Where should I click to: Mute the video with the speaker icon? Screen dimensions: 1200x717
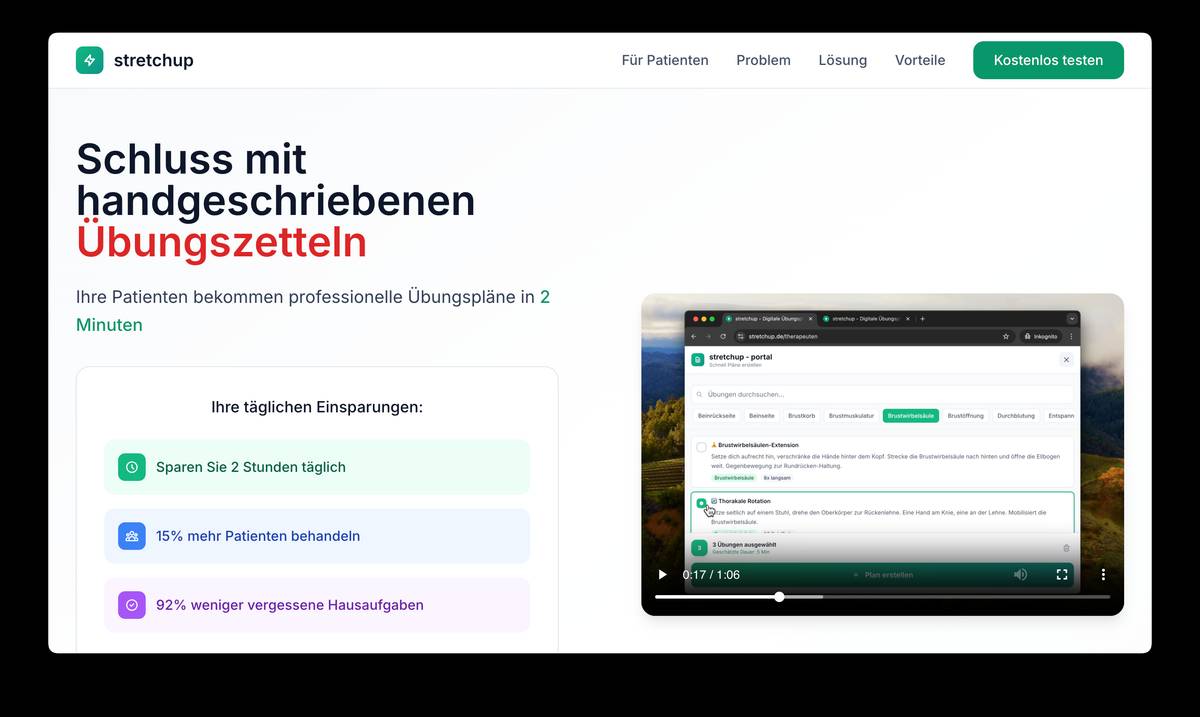point(1020,575)
